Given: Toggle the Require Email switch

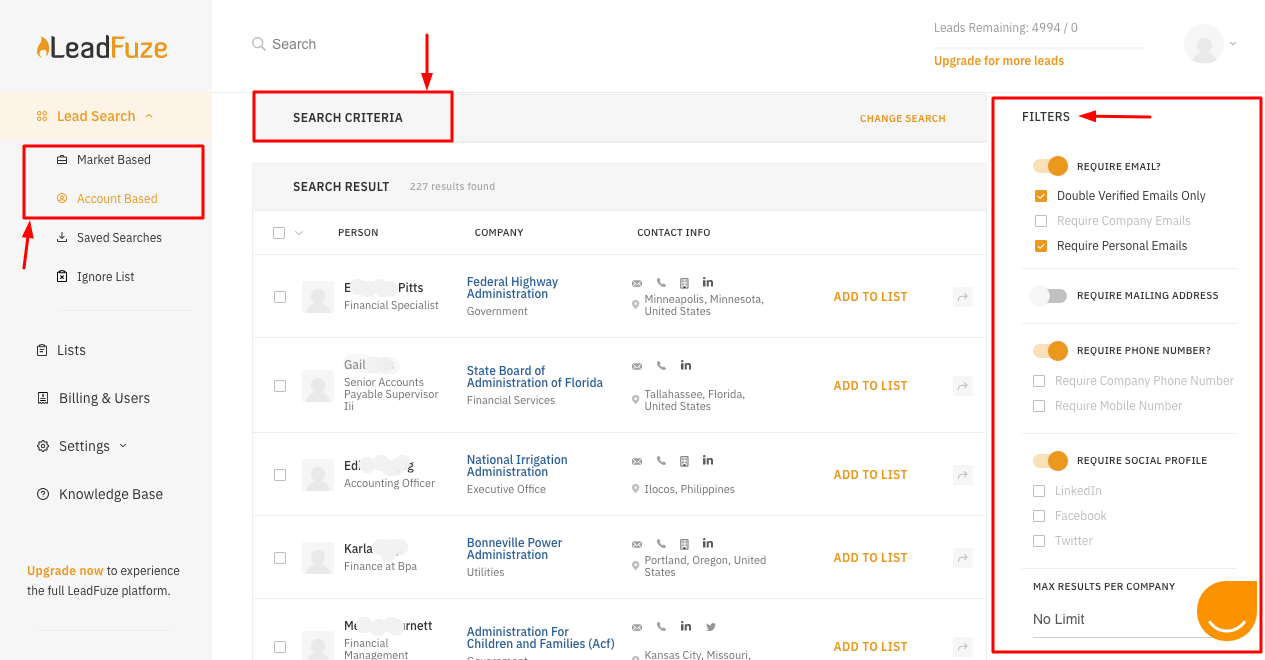Looking at the screenshot, I should click(1051, 166).
